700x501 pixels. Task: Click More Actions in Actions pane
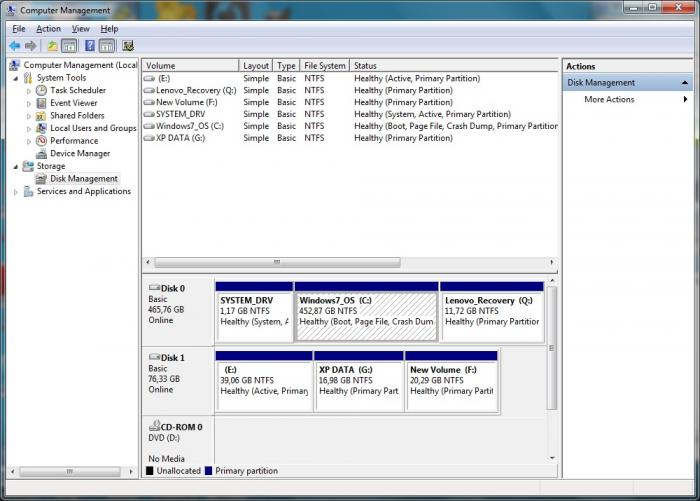[x=609, y=99]
